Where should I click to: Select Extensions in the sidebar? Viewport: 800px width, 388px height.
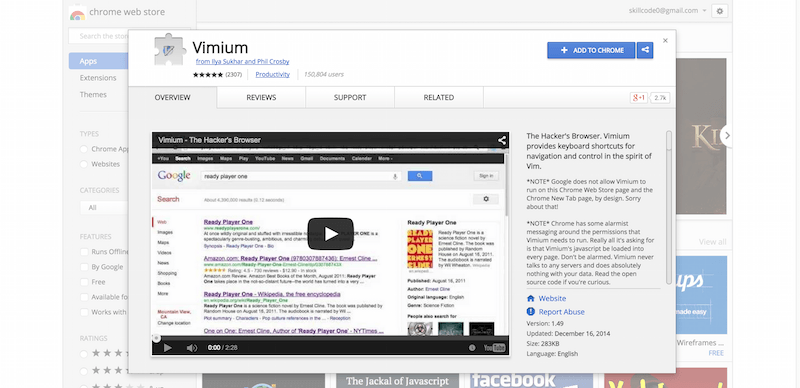click(98, 78)
